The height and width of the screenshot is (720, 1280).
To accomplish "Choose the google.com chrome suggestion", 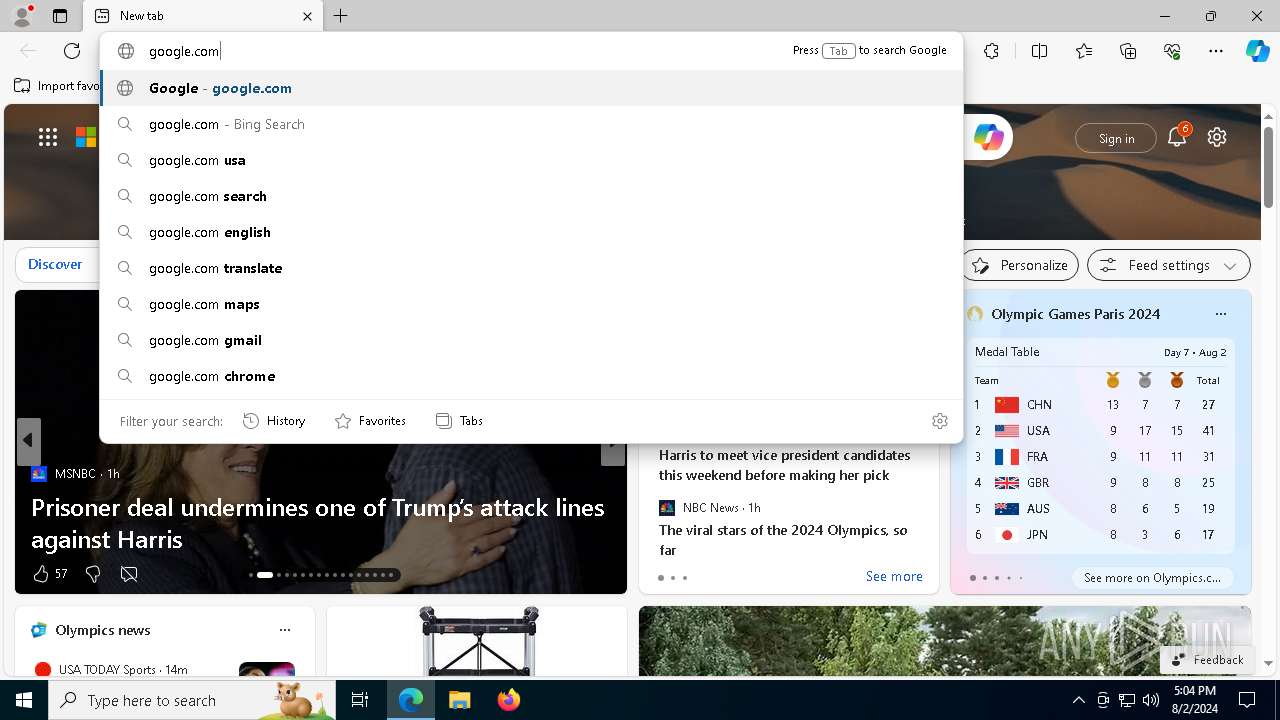I will (x=531, y=376).
